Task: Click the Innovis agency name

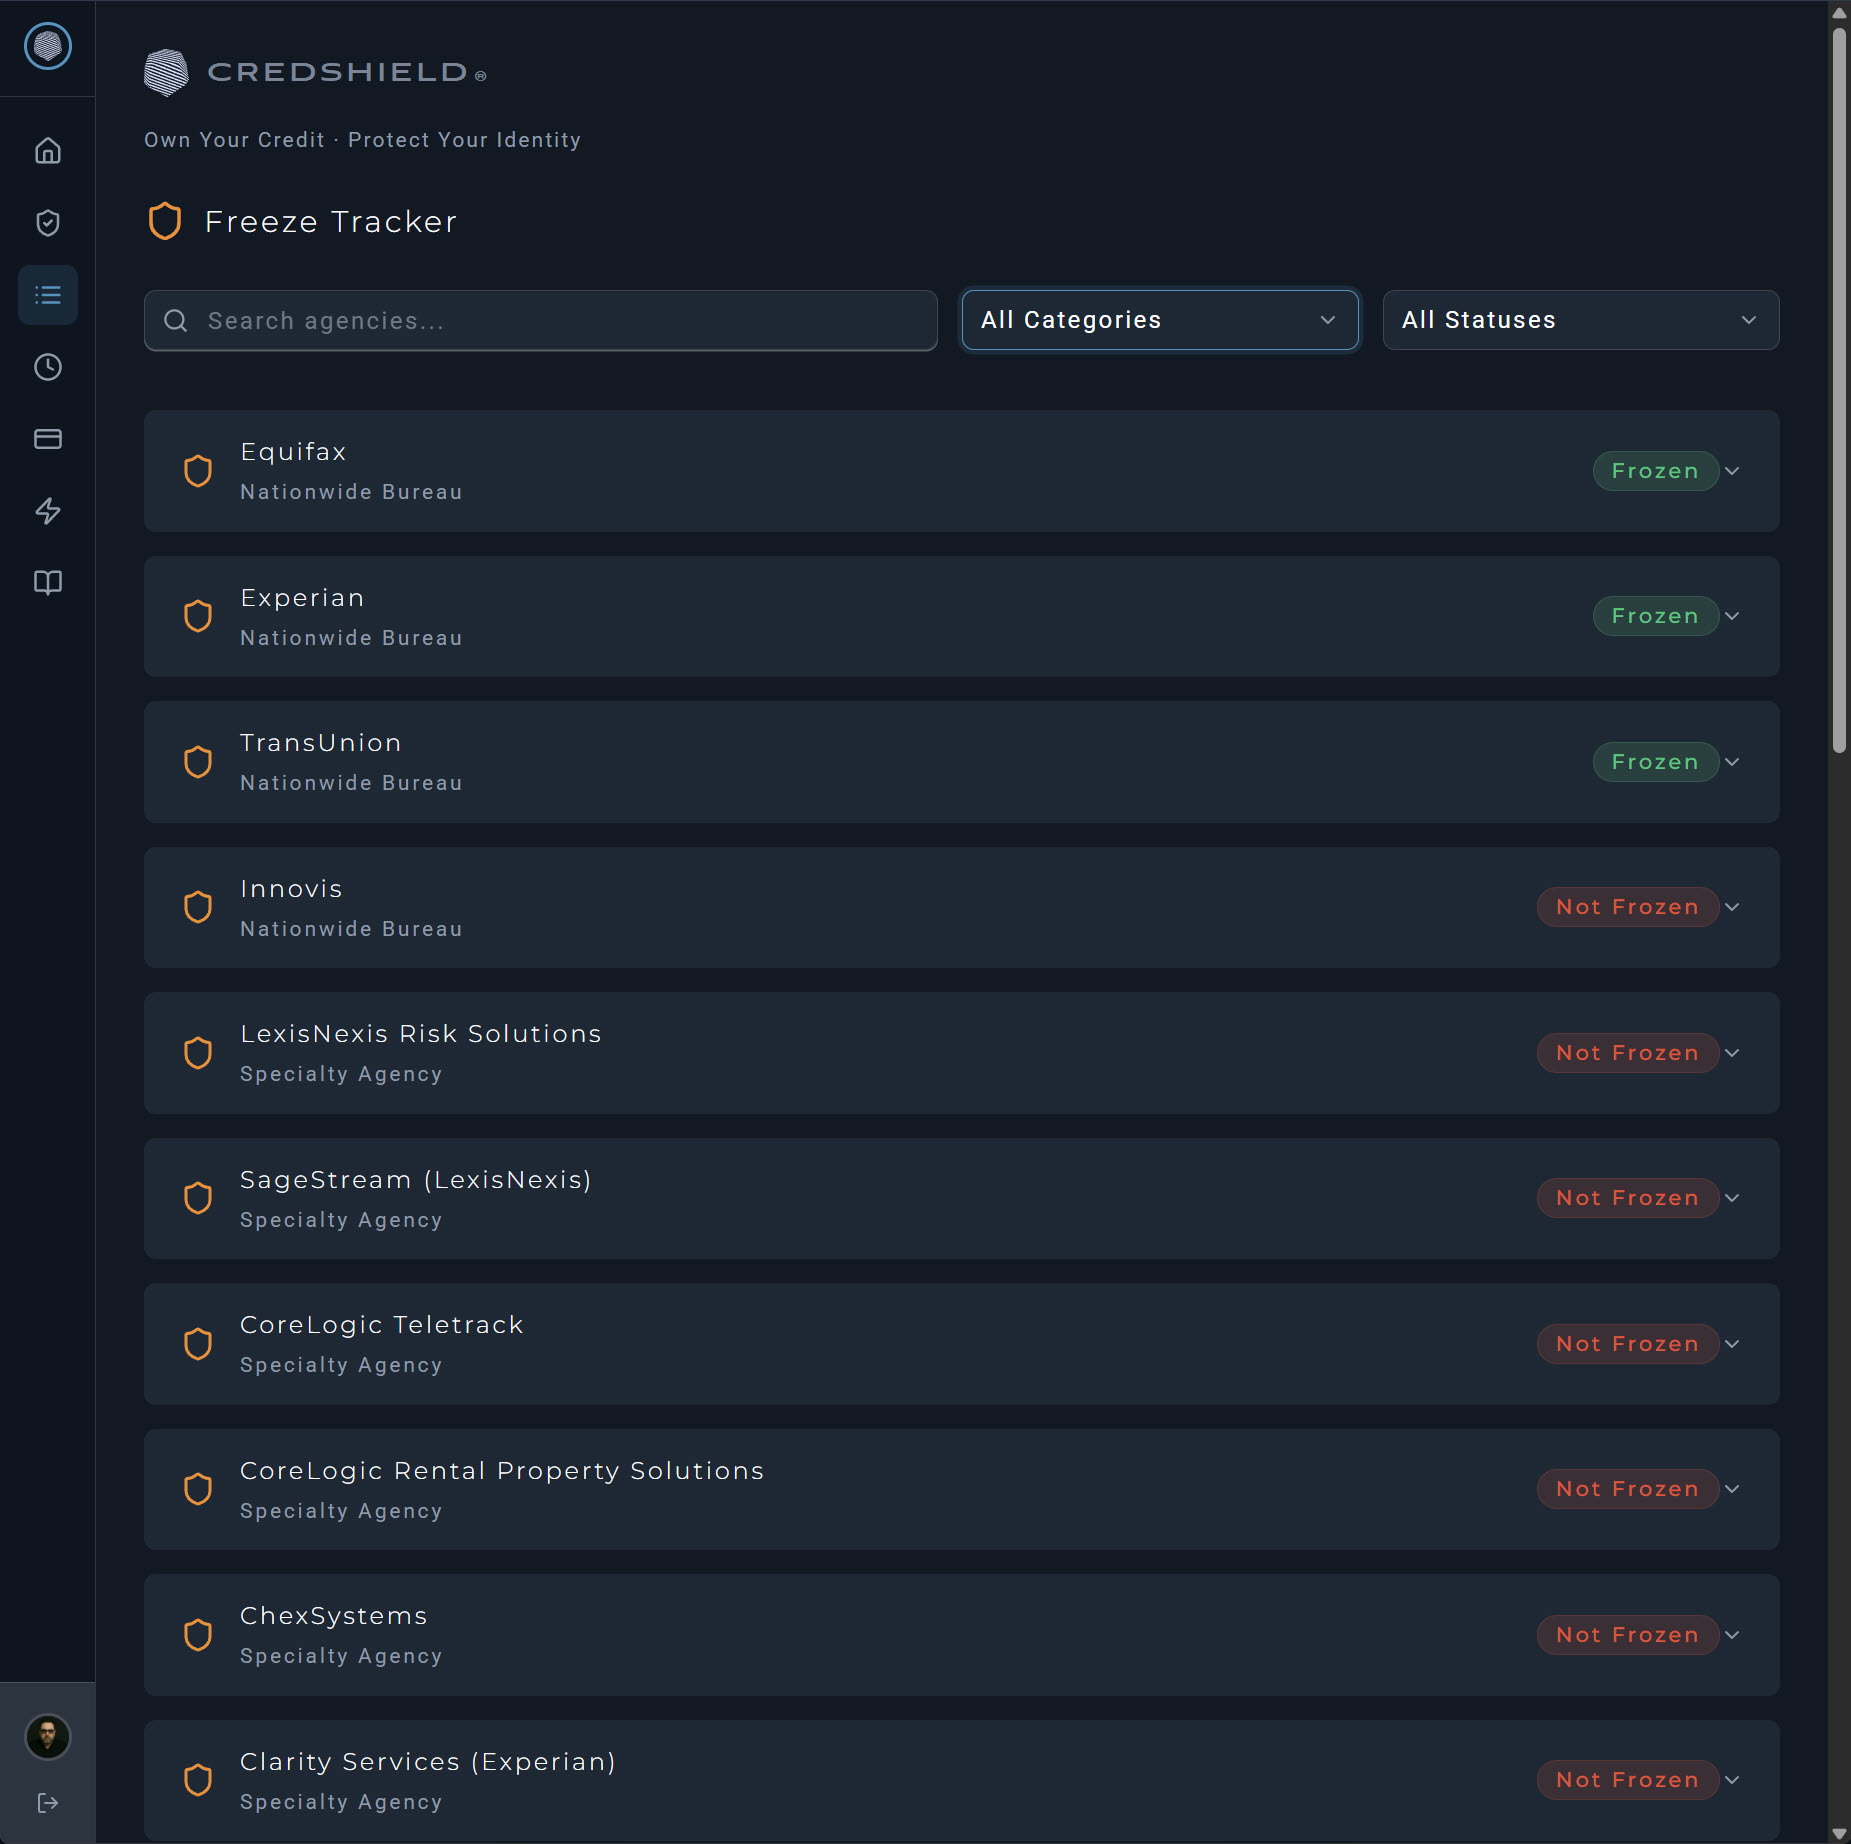Action: point(291,889)
